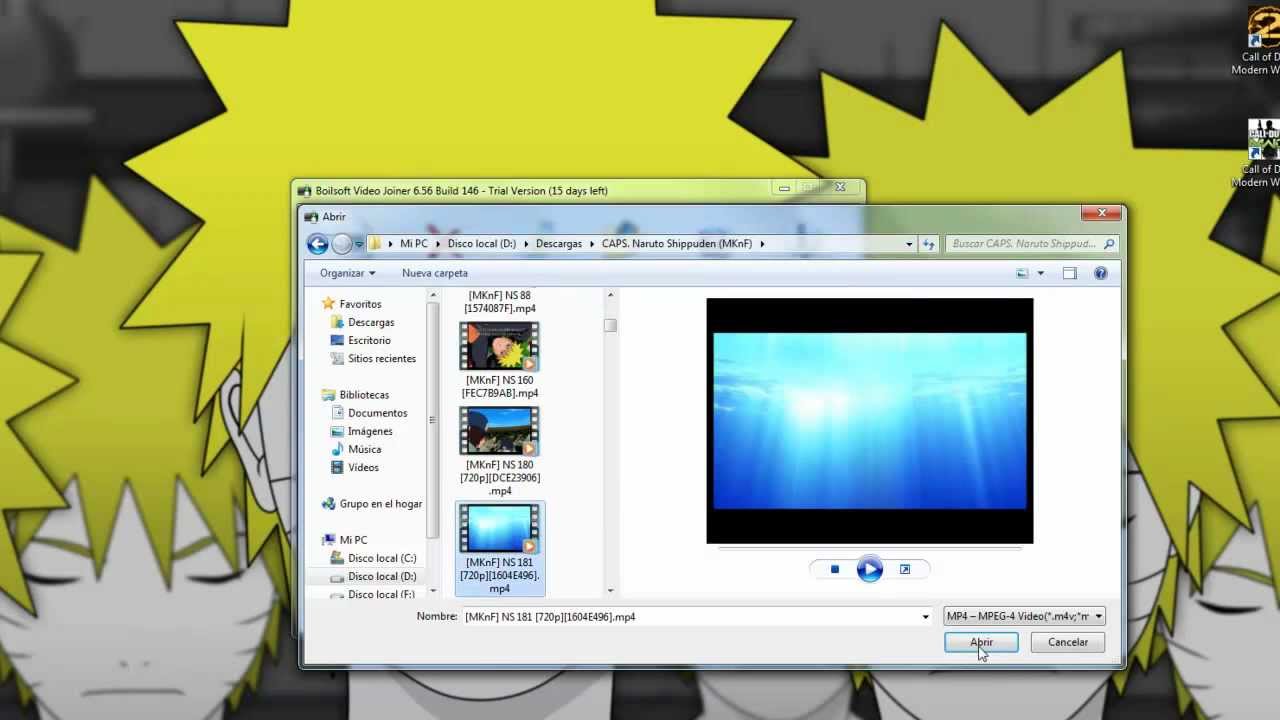Select Mi PC in the navigation pane
This screenshot has width=1280, height=720.
(x=353, y=540)
